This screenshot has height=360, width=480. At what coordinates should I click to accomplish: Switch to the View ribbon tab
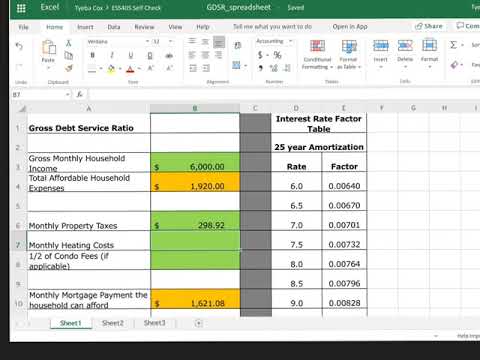[x=175, y=27]
